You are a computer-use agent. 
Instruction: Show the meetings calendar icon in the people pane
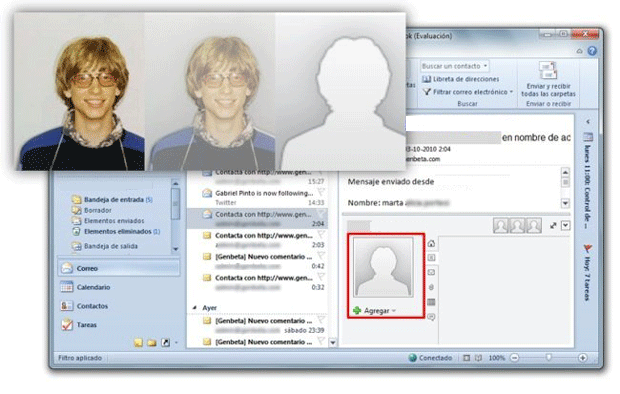pyautogui.click(x=431, y=302)
